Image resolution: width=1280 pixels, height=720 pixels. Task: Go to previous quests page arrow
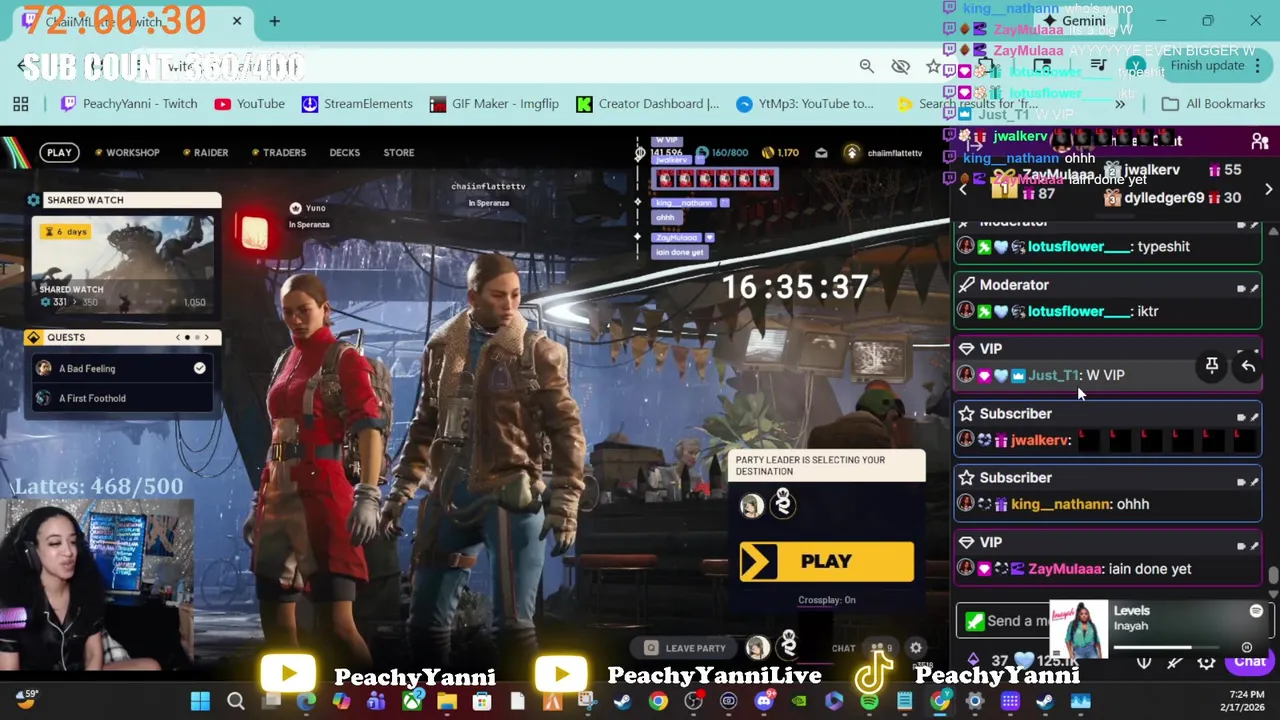click(178, 337)
